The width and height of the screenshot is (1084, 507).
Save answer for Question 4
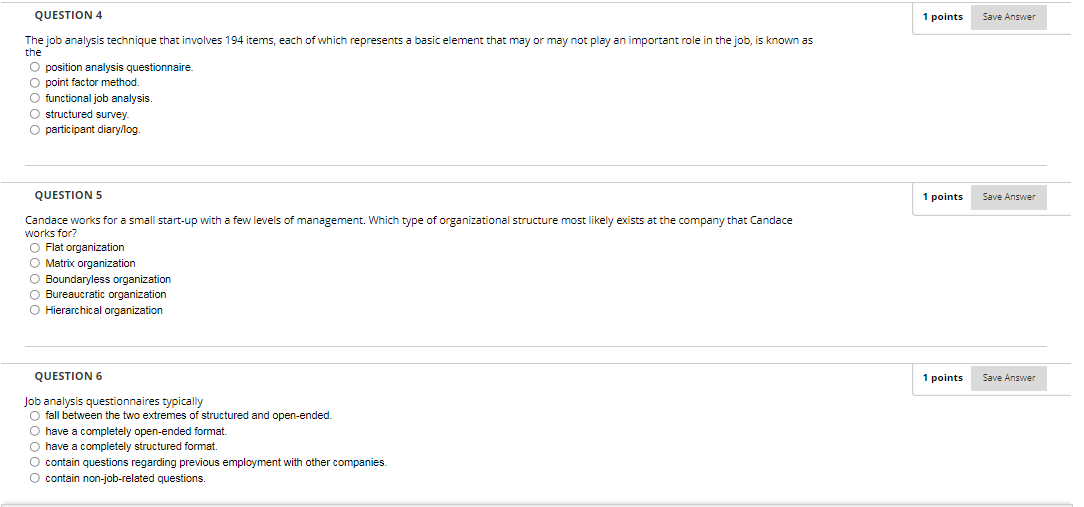coord(1008,17)
